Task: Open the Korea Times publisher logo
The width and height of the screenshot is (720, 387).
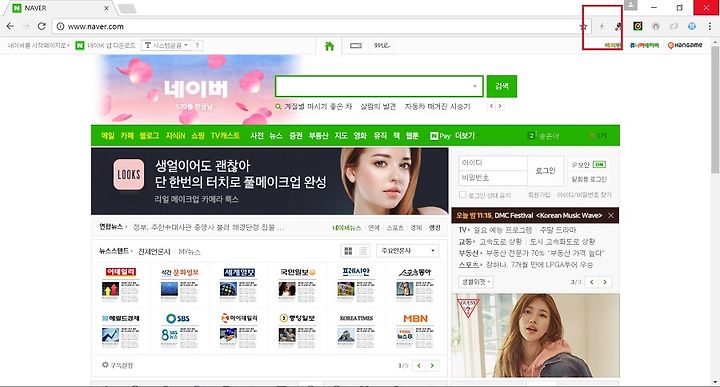Action: [x=356, y=318]
